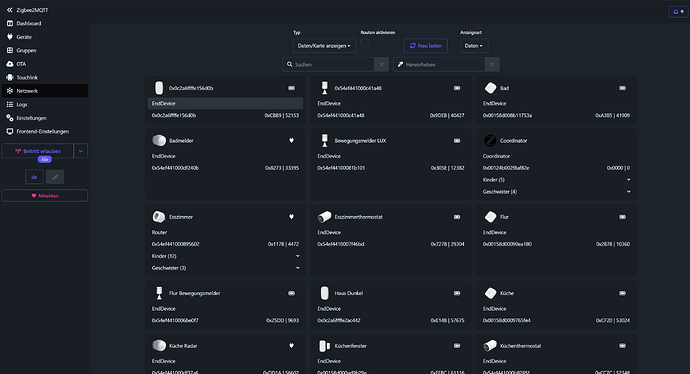Image resolution: width=690 pixels, height=374 pixels.
Task: Clear the Hervorheben field with X
Action: [492, 64]
